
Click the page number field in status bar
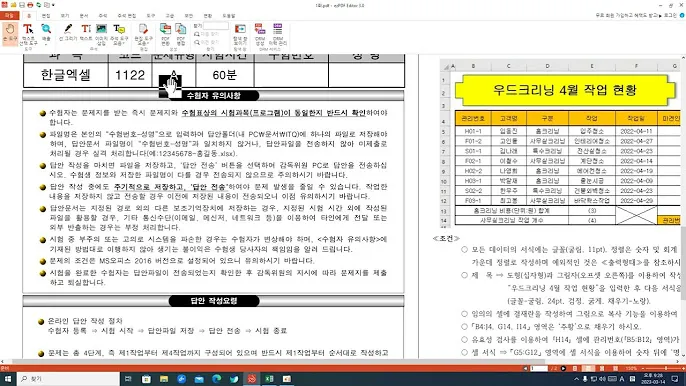pos(539,368)
